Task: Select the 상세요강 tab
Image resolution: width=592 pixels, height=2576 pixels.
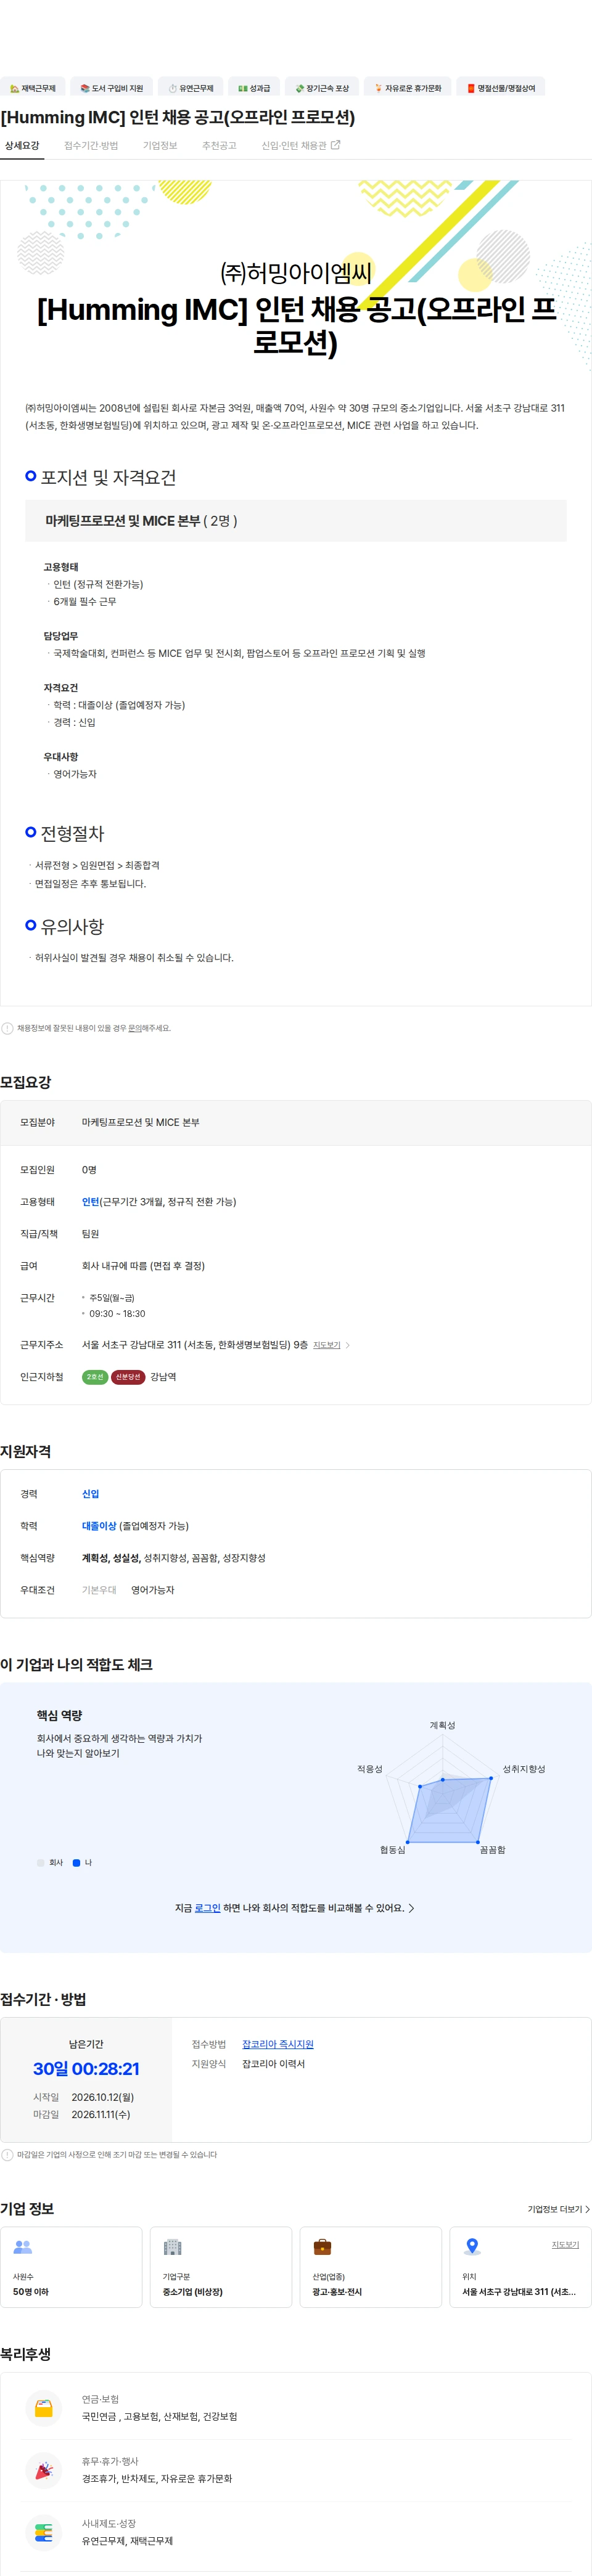Action: coord(22,145)
